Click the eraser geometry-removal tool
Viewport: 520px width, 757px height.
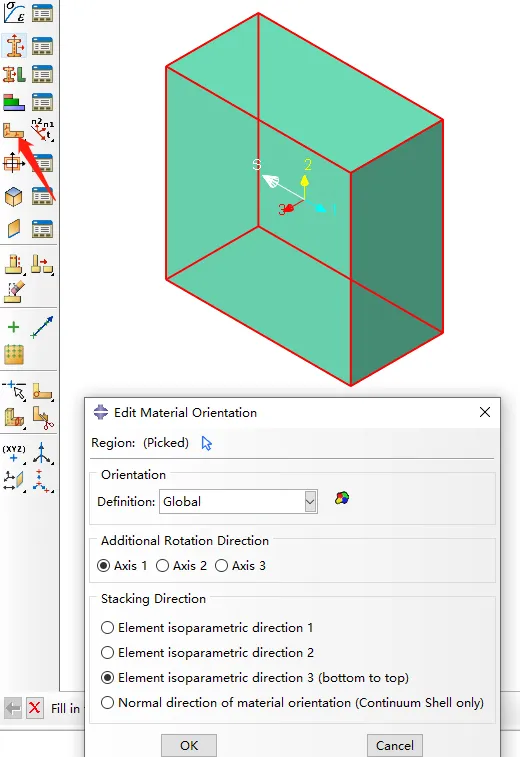click(x=14, y=292)
